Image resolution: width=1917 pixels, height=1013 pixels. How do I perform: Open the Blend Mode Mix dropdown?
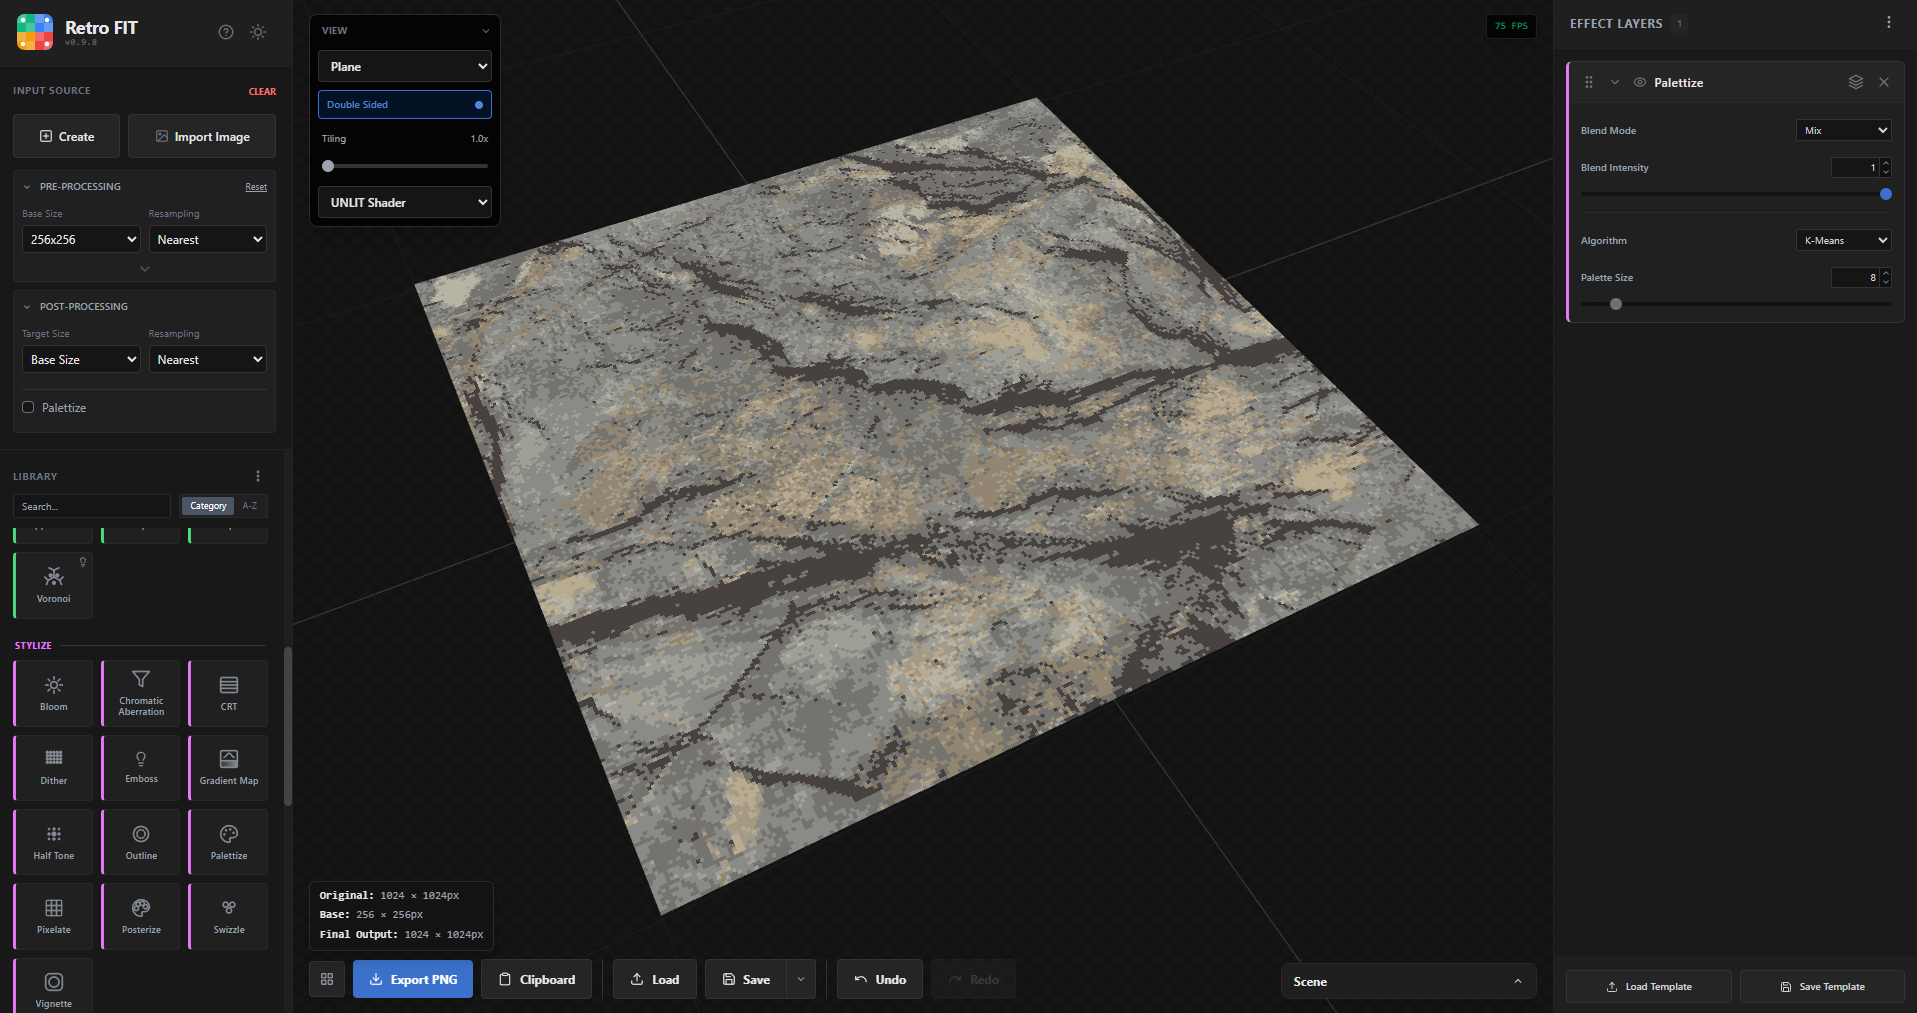pos(1843,130)
